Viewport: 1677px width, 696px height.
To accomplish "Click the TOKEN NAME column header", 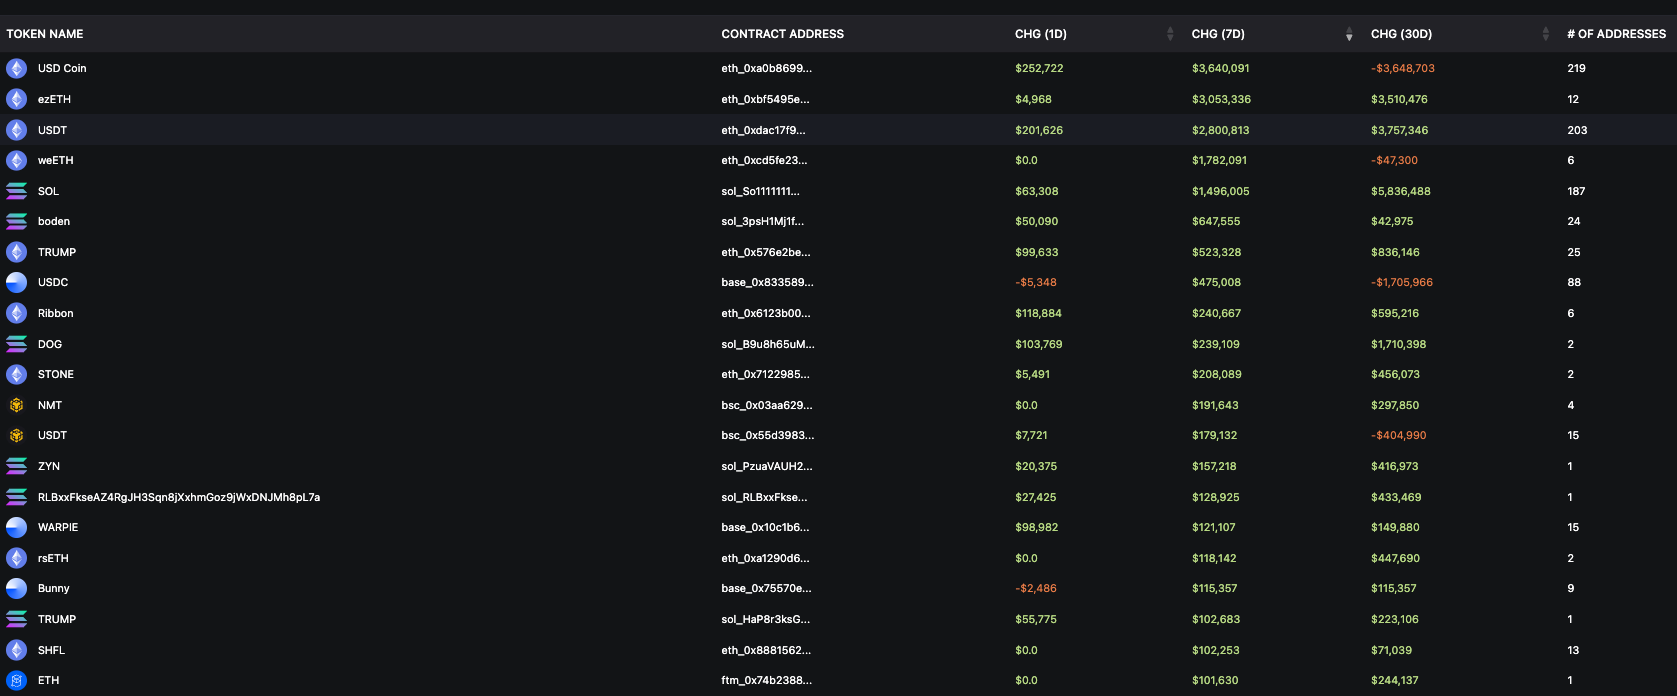I will pyautogui.click(x=45, y=34).
